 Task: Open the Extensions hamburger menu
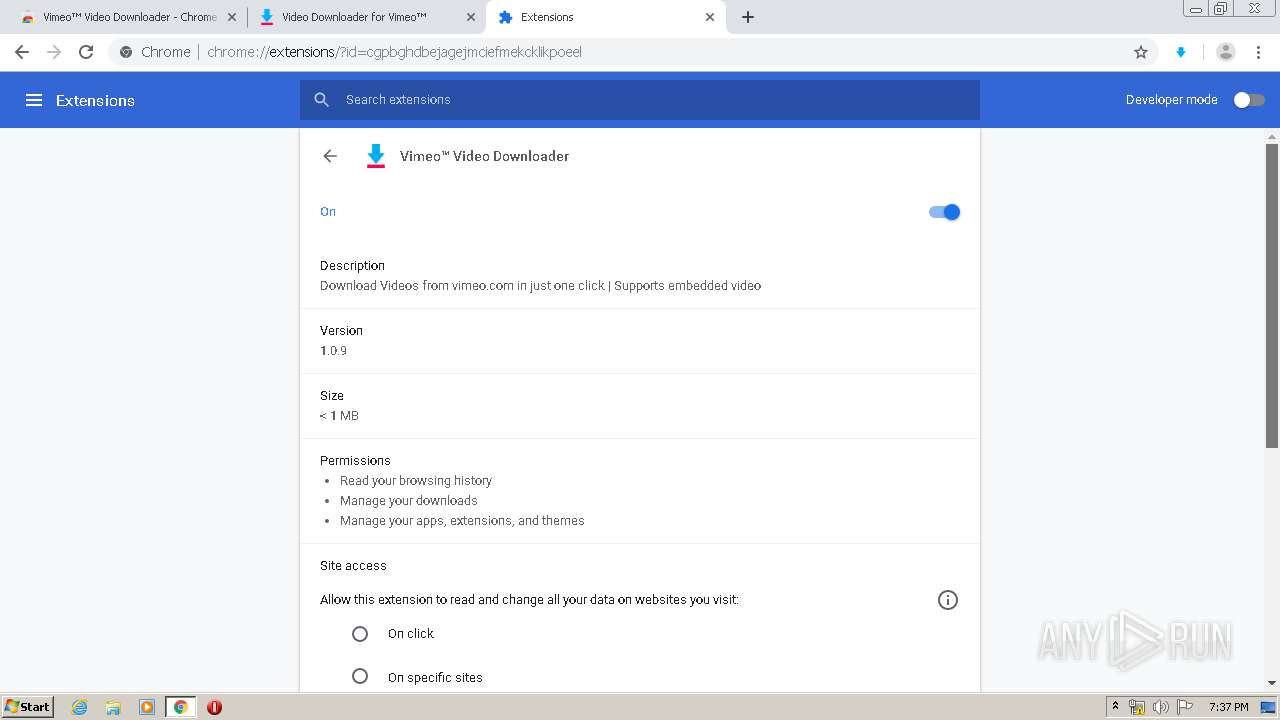click(x=34, y=100)
